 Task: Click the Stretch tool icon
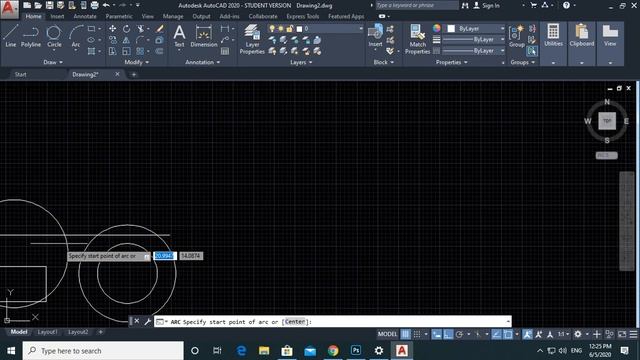[x=112, y=51]
